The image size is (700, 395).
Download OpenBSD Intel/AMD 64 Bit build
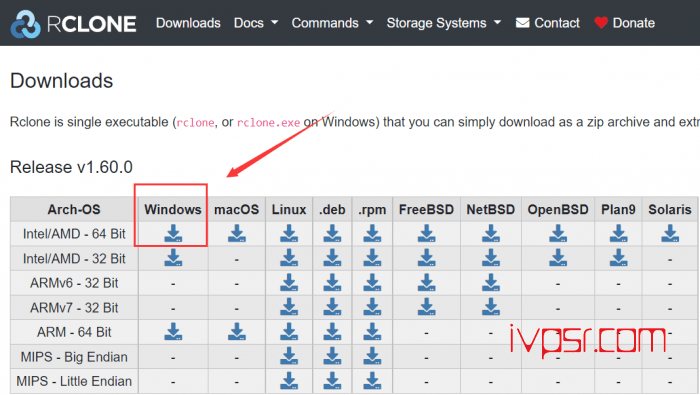(x=558, y=233)
